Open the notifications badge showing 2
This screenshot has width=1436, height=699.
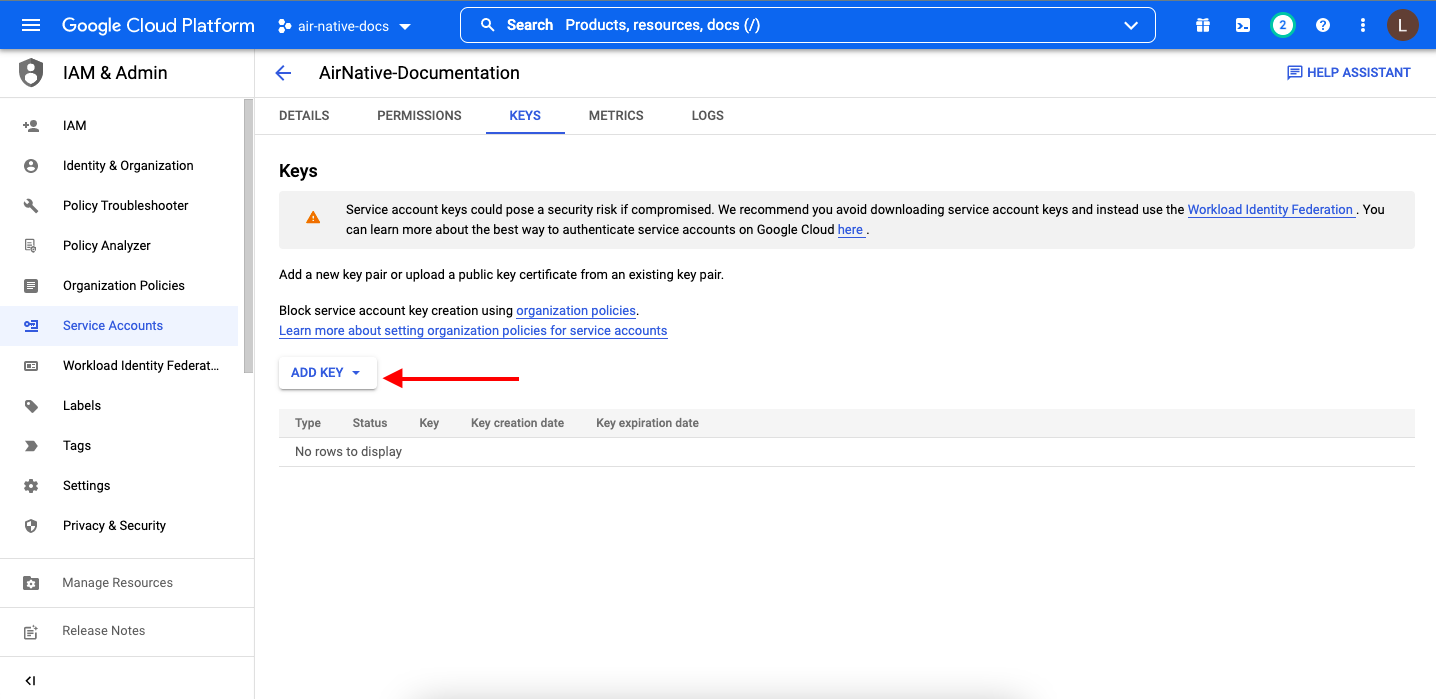click(1282, 25)
